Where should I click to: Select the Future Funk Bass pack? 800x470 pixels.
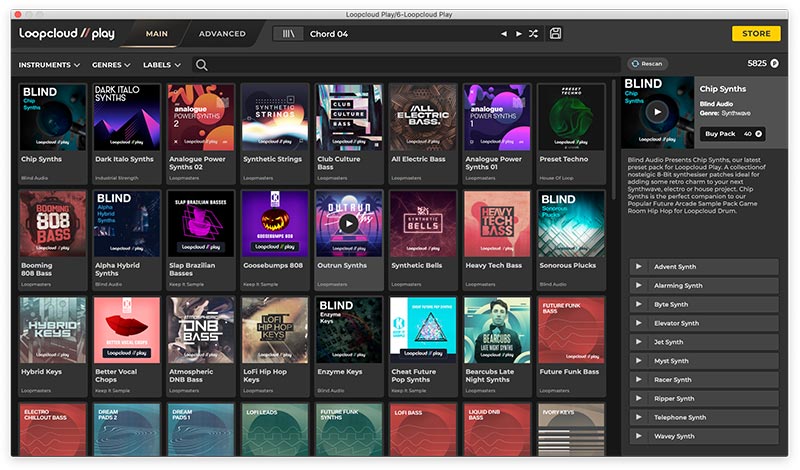[571, 346]
